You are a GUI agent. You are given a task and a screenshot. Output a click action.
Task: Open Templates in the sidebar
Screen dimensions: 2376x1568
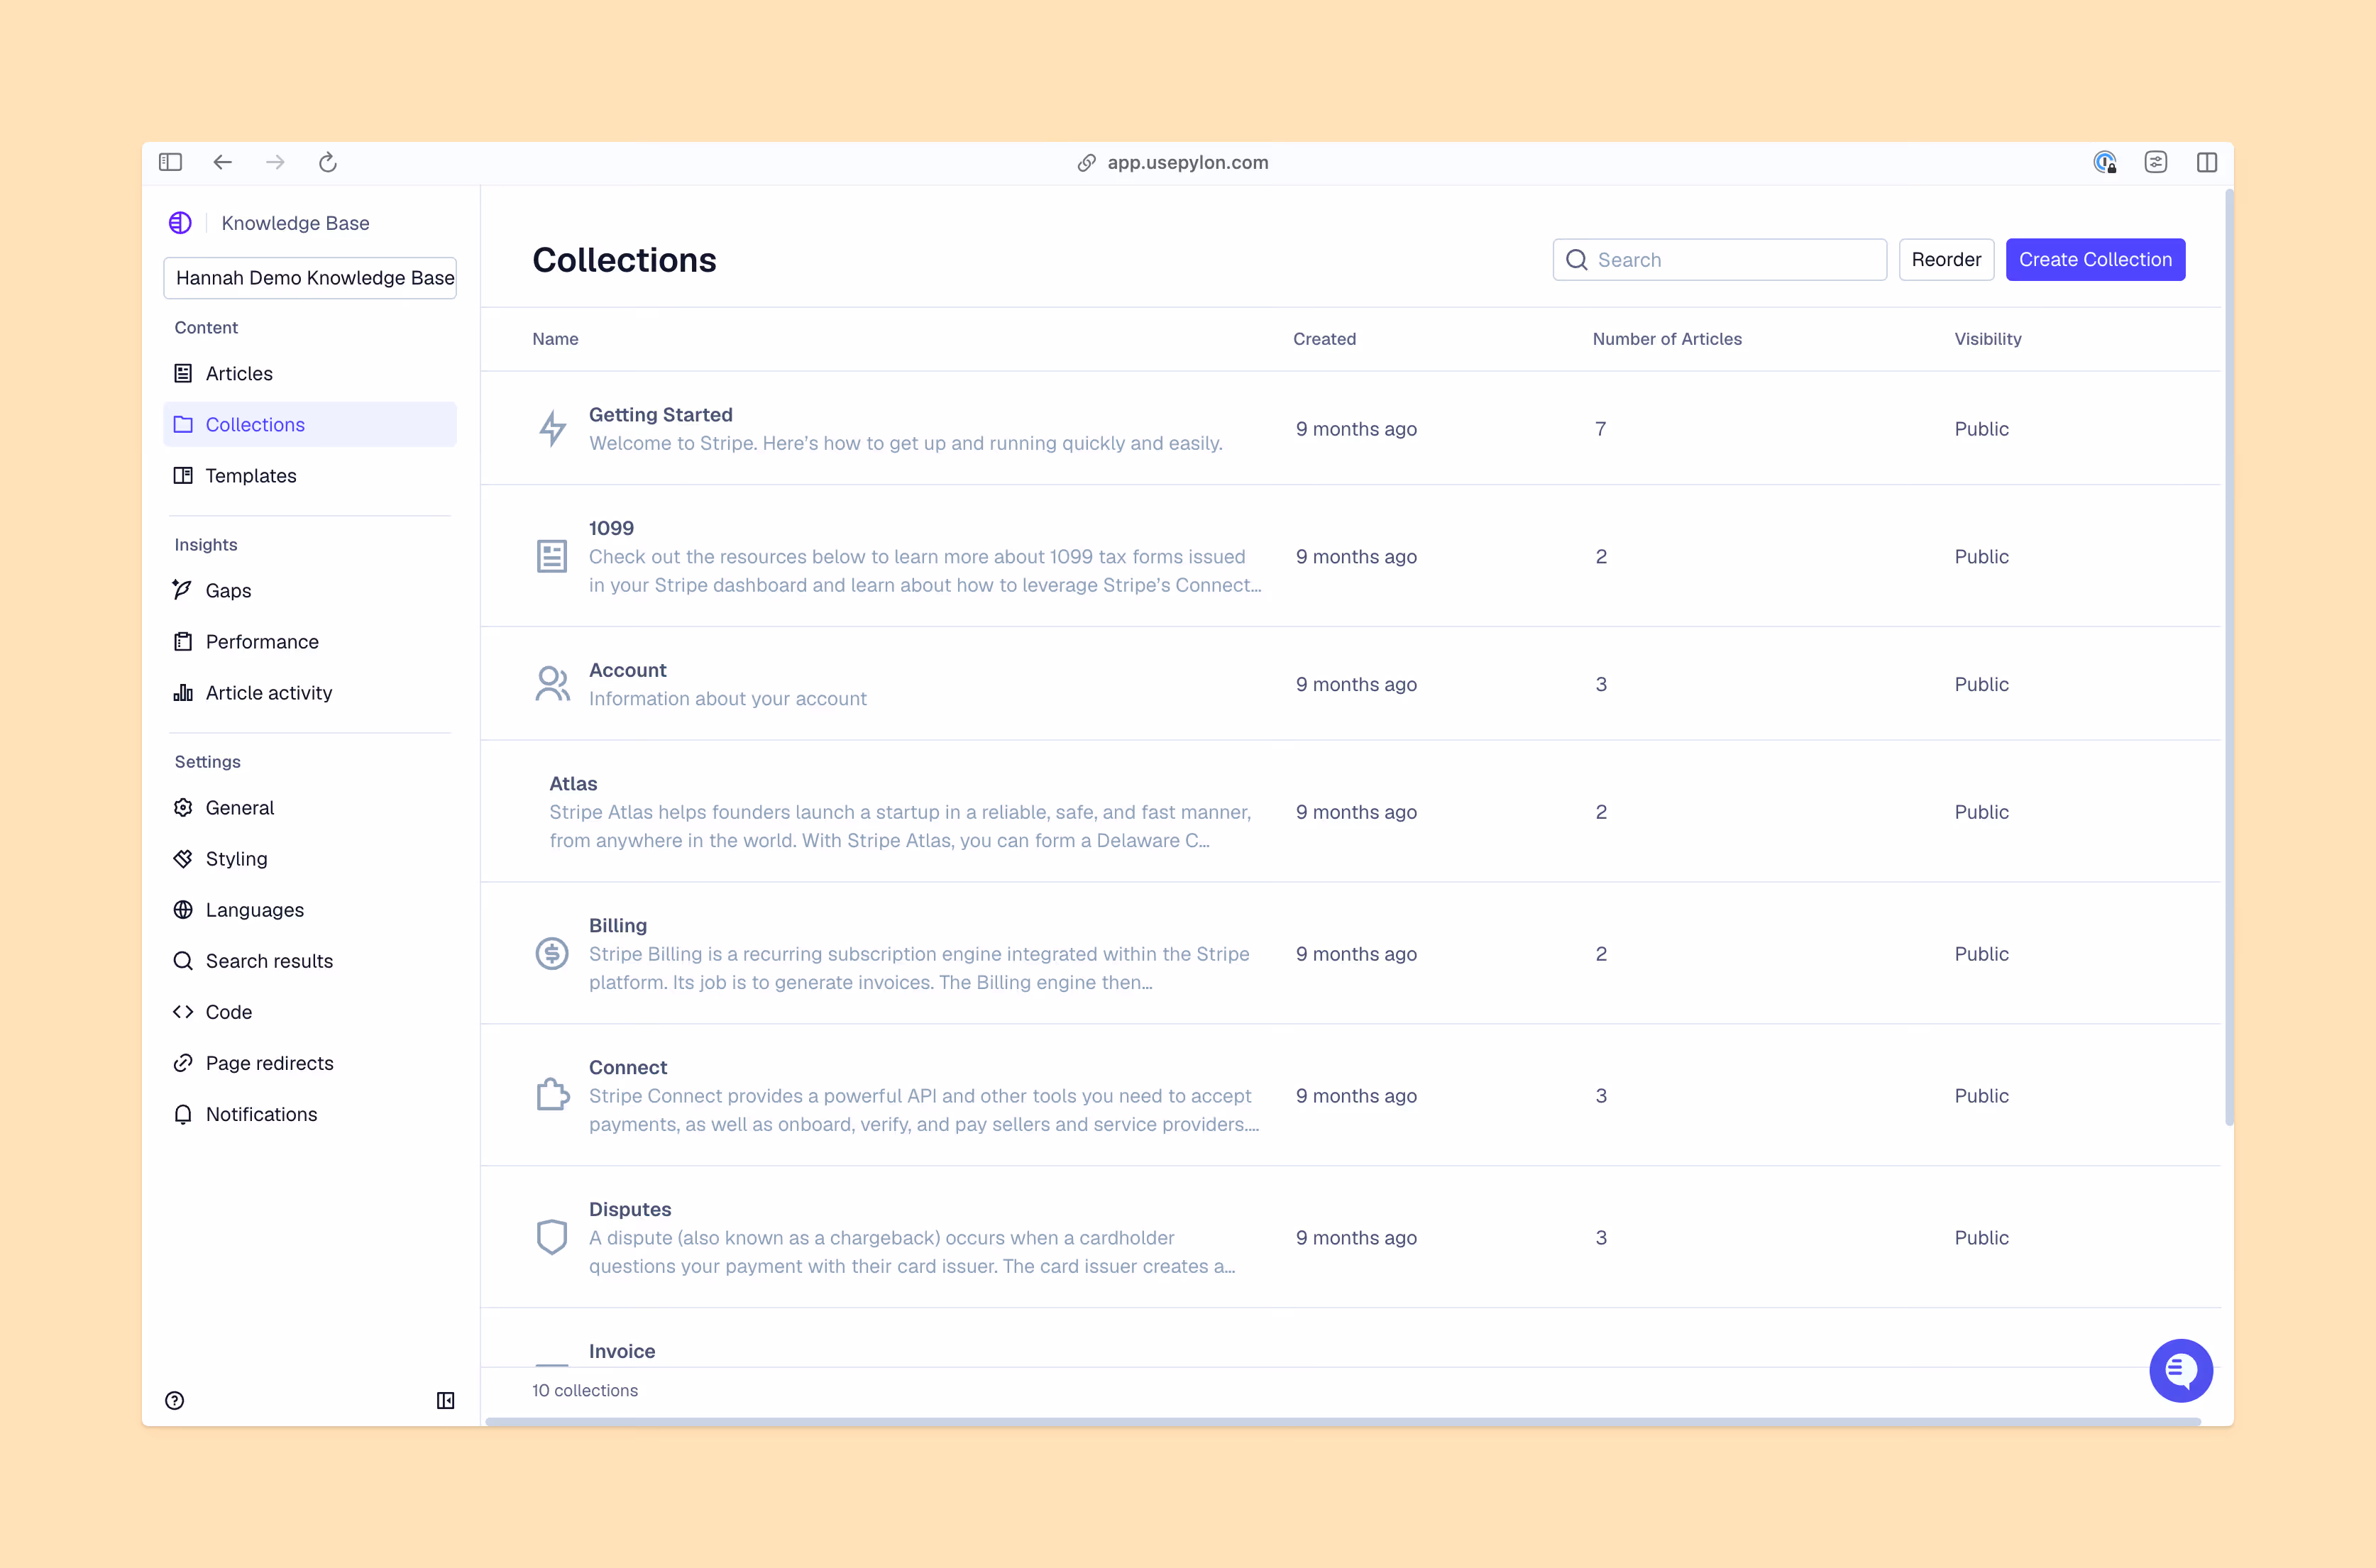[310, 475]
